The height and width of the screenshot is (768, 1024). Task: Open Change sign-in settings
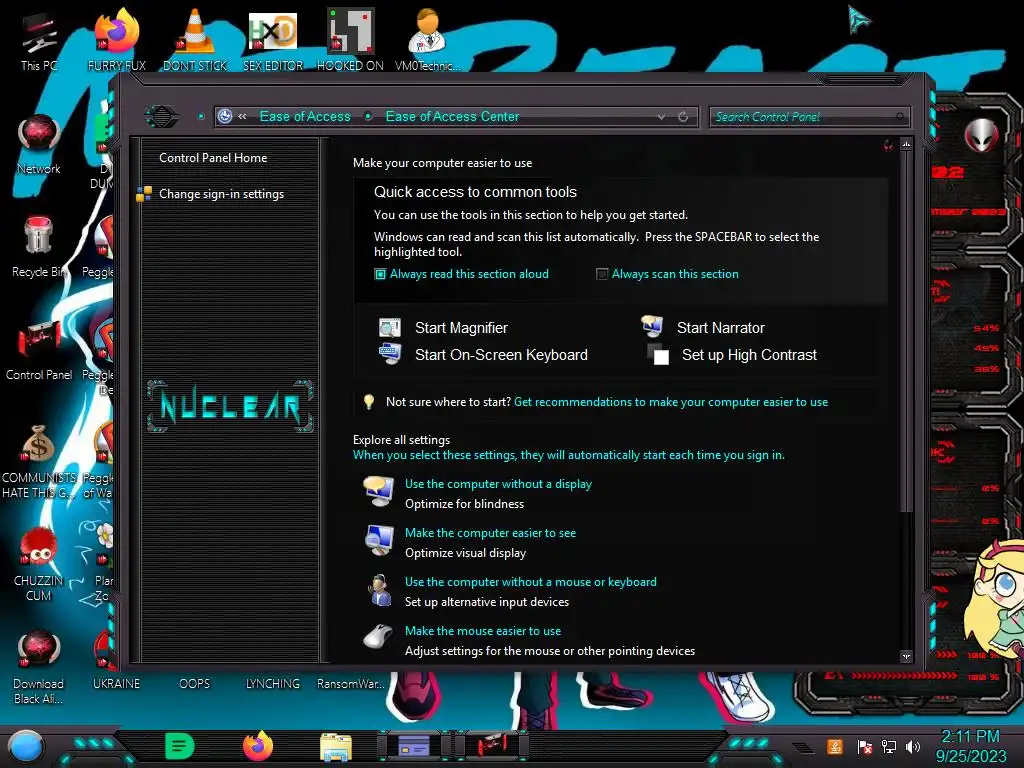[221, 194]
